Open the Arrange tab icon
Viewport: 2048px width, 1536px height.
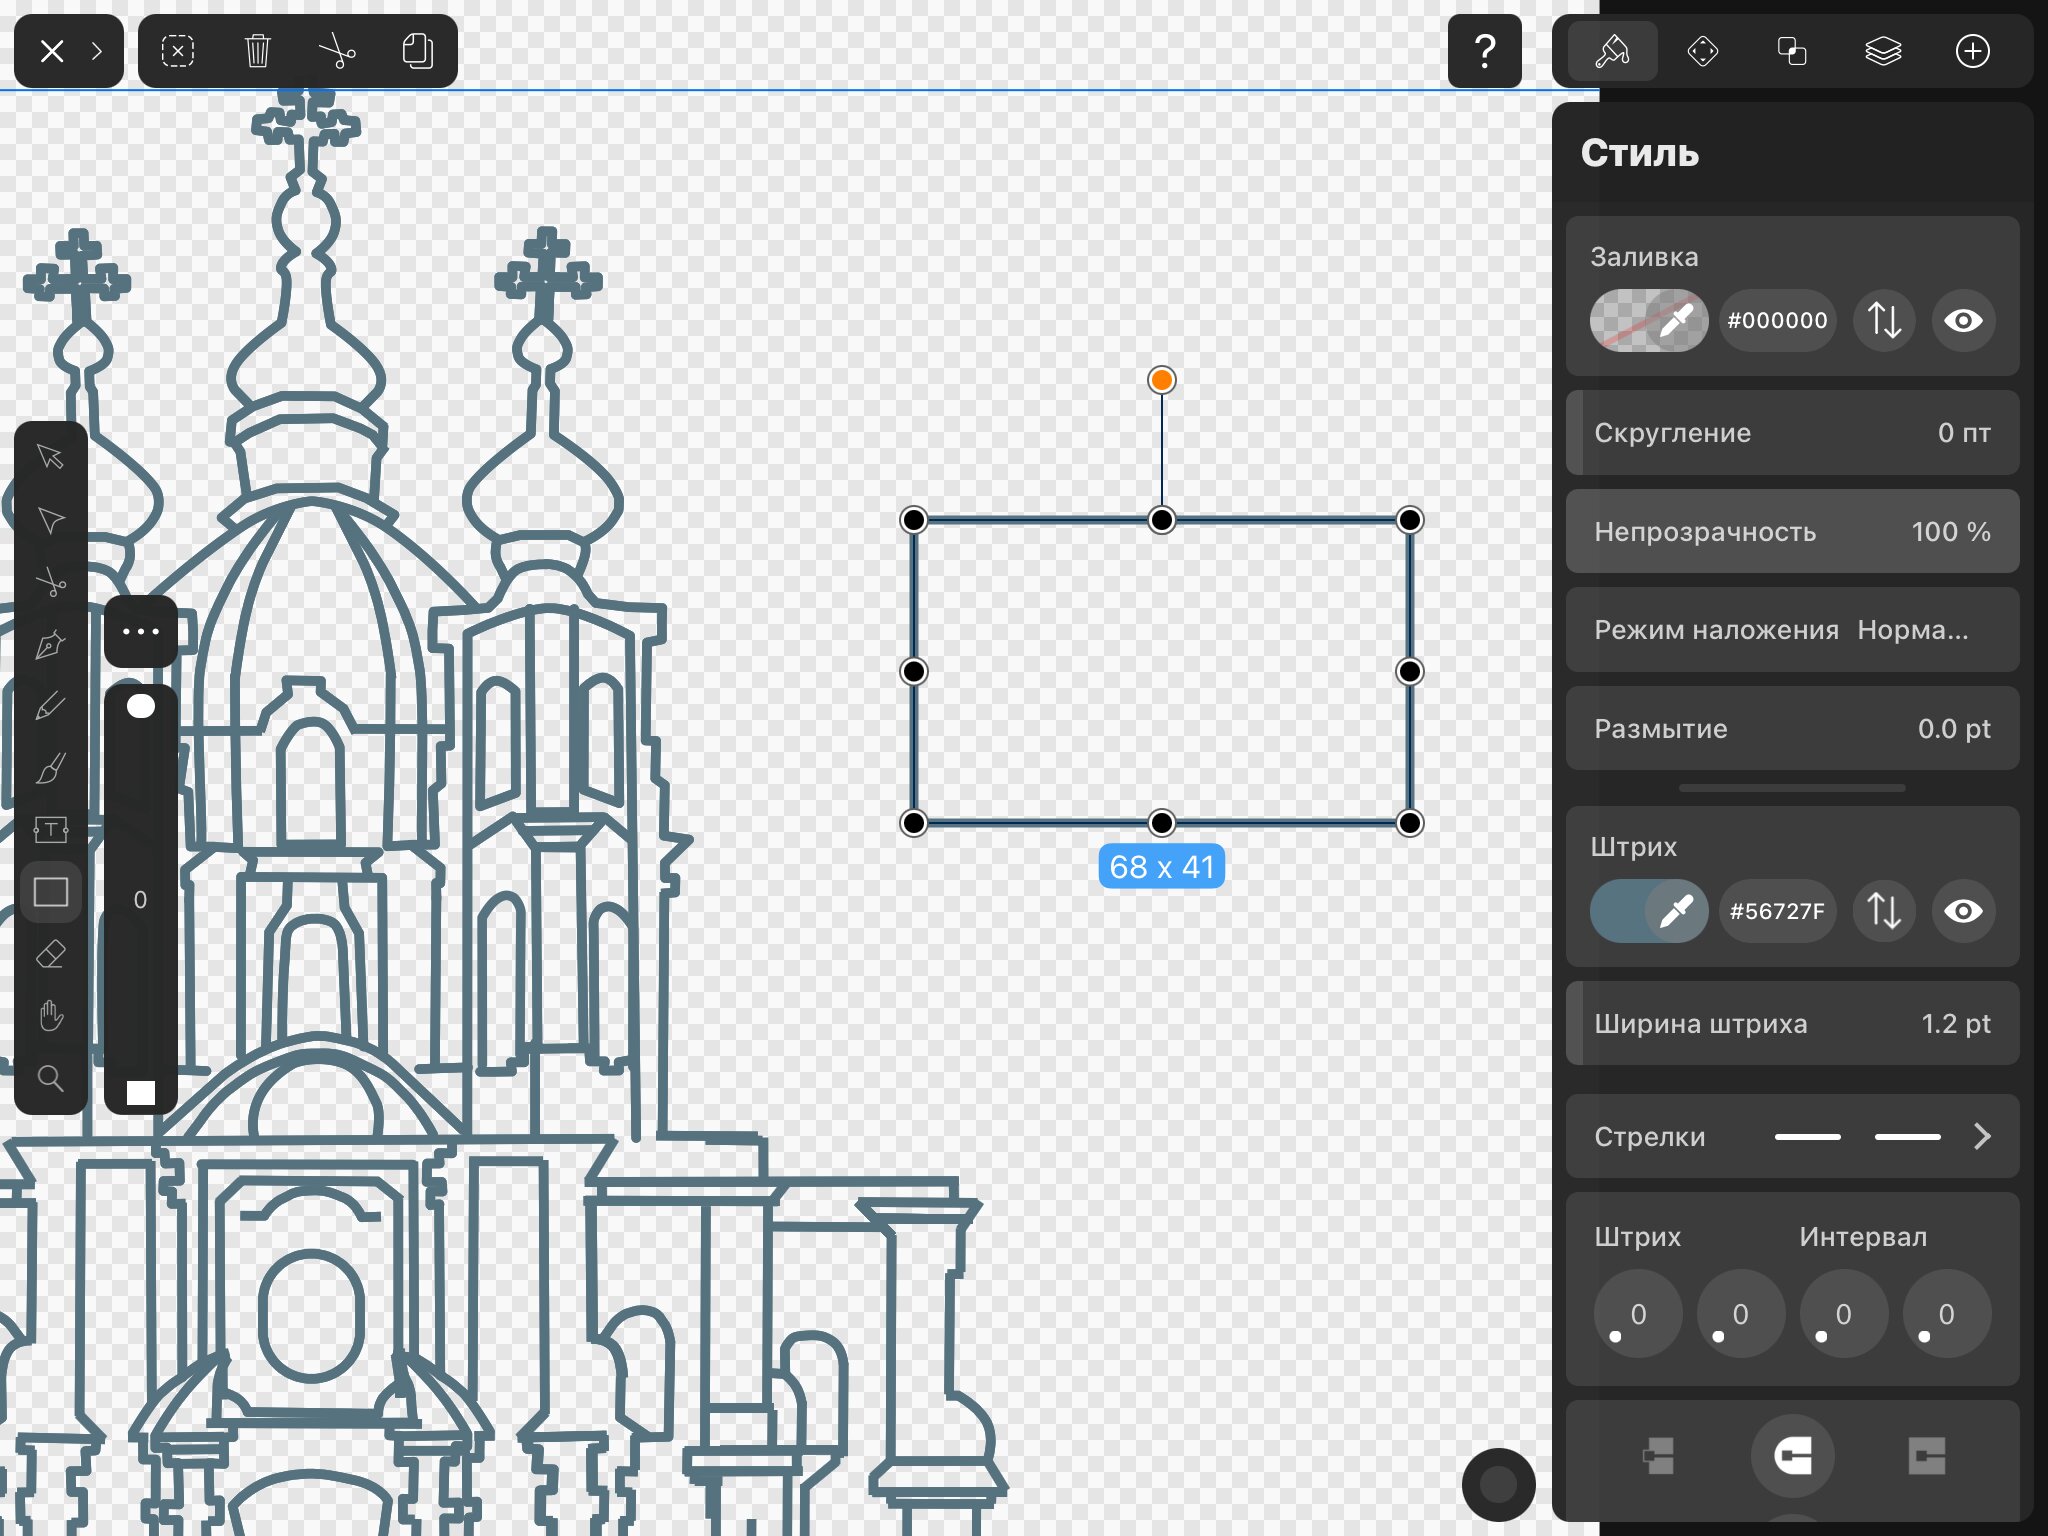point(1792,51)
